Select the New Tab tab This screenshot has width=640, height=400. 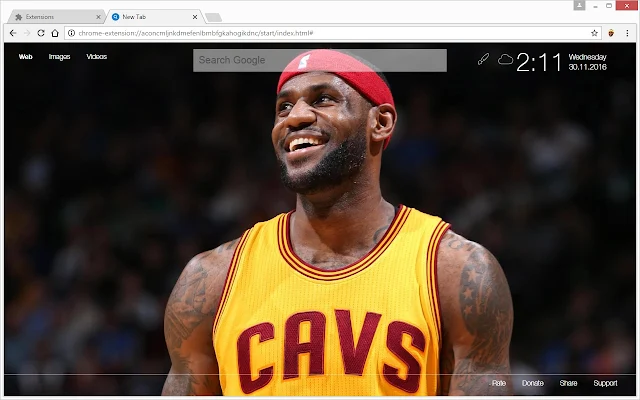click(x=154, y=17)
